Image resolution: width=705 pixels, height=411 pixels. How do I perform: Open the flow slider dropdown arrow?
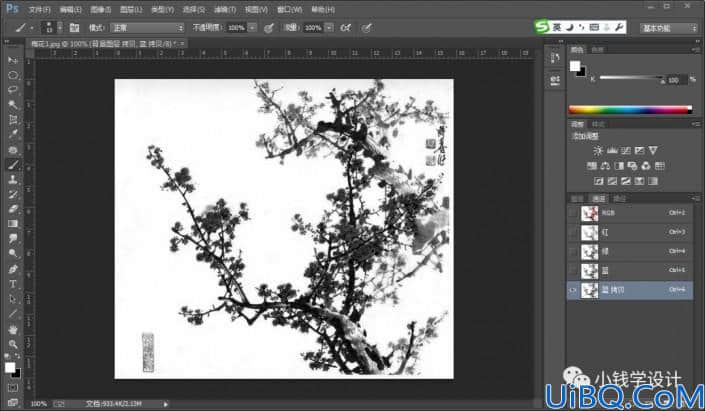[x=330, y=28]
